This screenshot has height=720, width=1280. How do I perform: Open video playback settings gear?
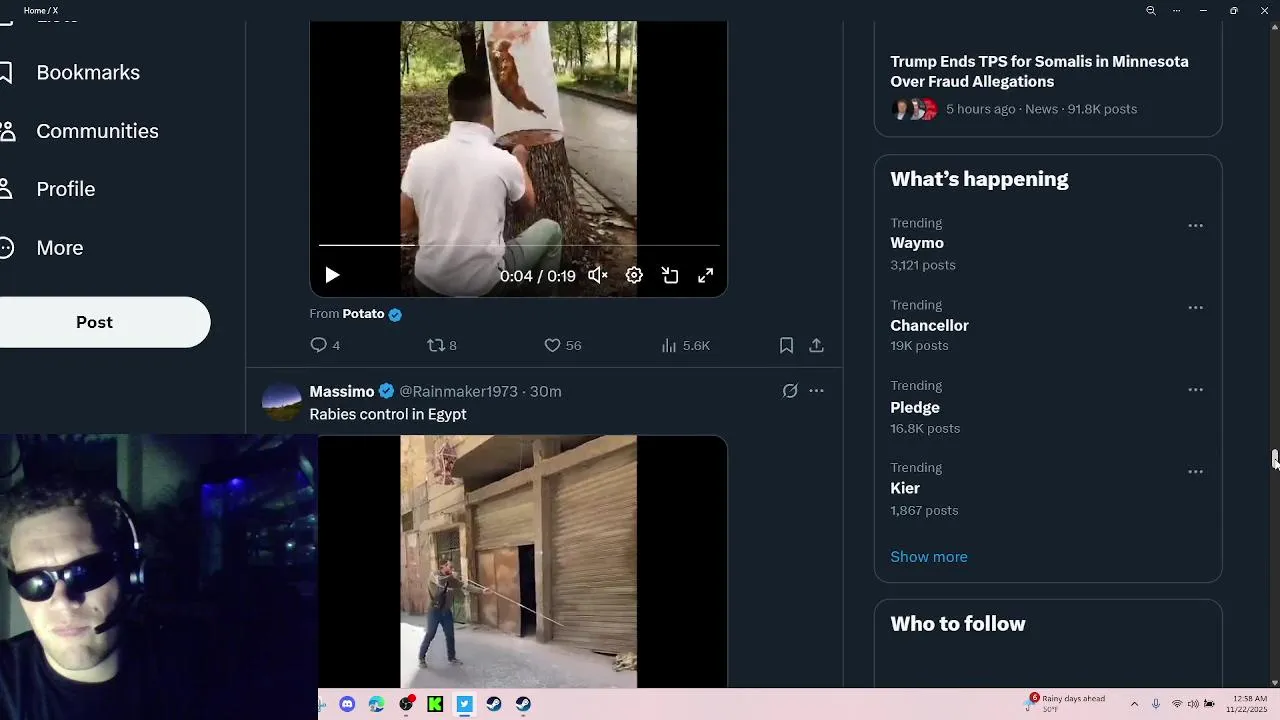coord(634,275)
